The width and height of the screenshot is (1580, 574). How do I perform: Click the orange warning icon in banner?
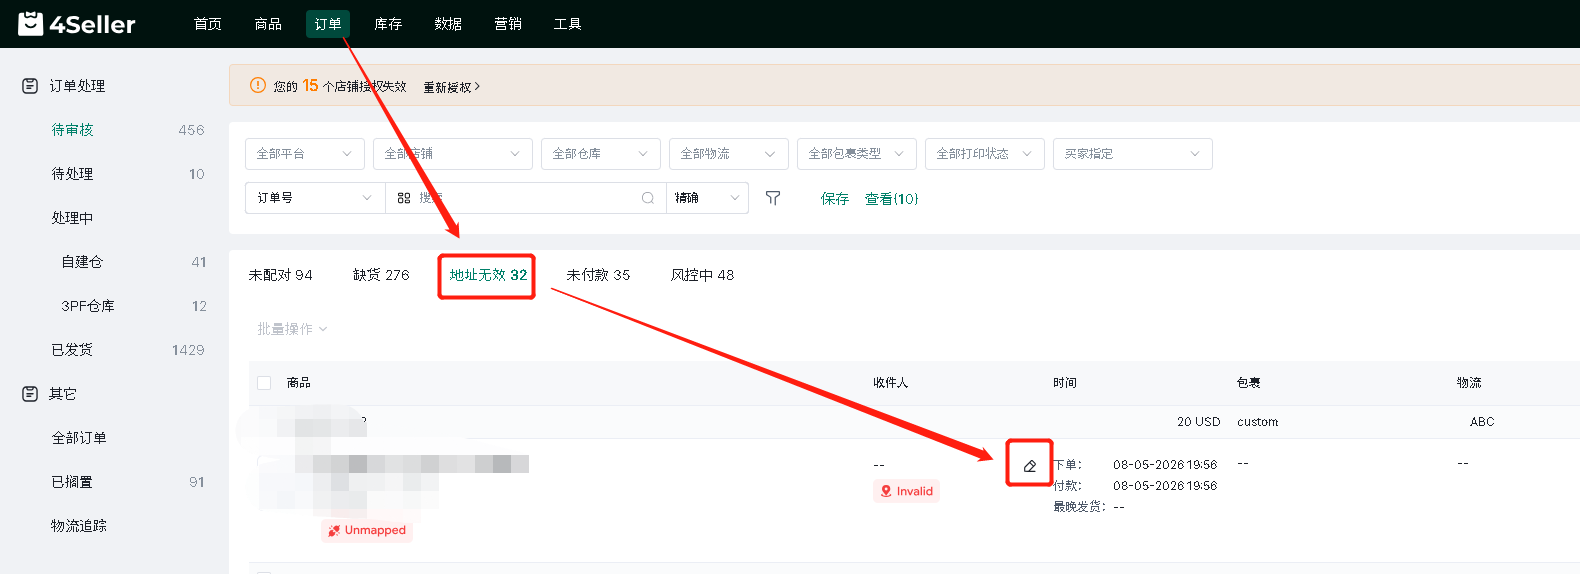pyautogui.click(x=258, y=86)
